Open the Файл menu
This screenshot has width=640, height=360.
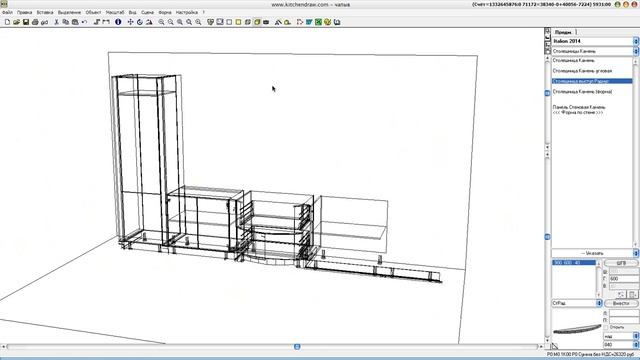pyautogui.click(x=7, y=12)
